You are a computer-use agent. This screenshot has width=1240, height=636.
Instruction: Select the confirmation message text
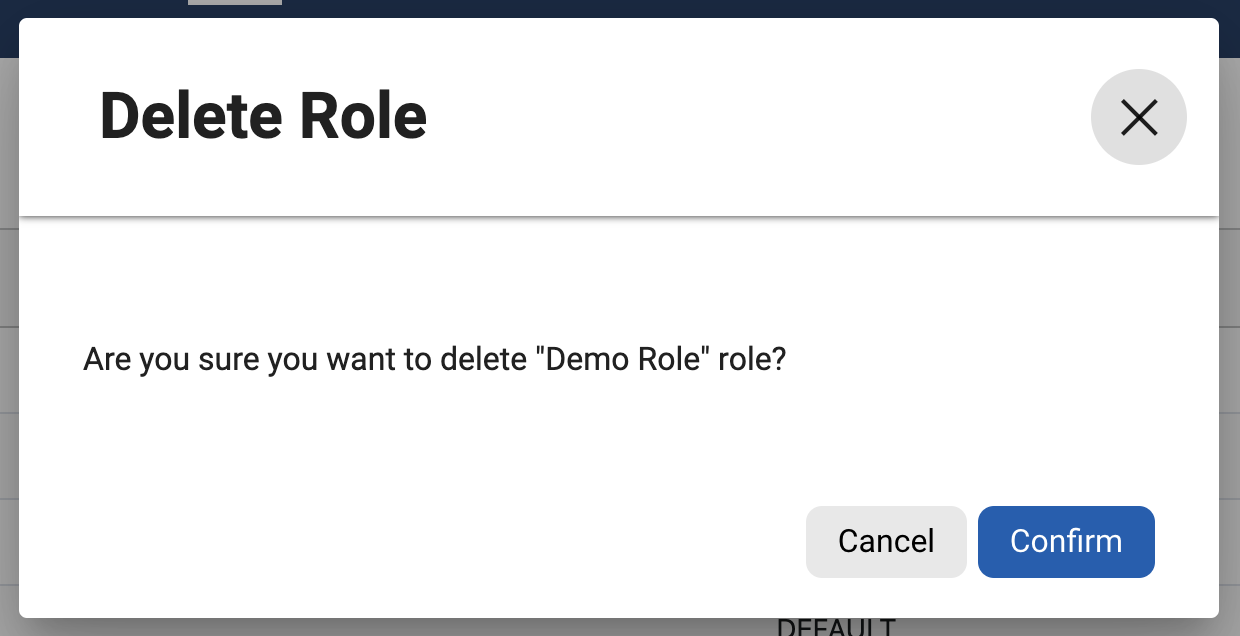click(x=433, y=359)
